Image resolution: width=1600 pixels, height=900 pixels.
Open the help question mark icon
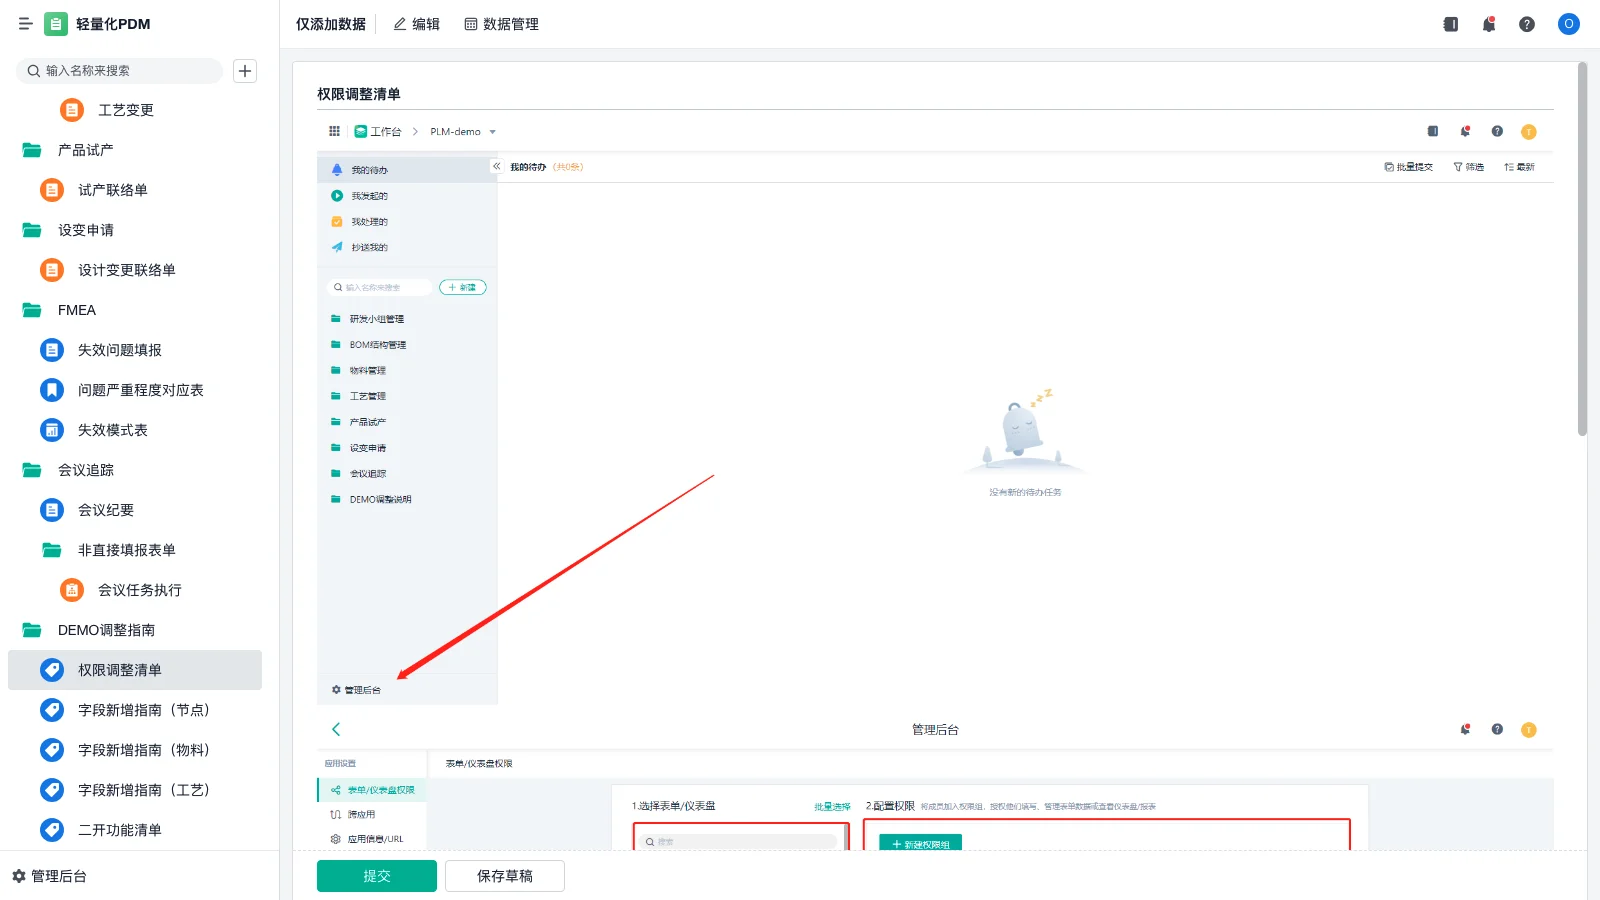[x=1526, y=24]
